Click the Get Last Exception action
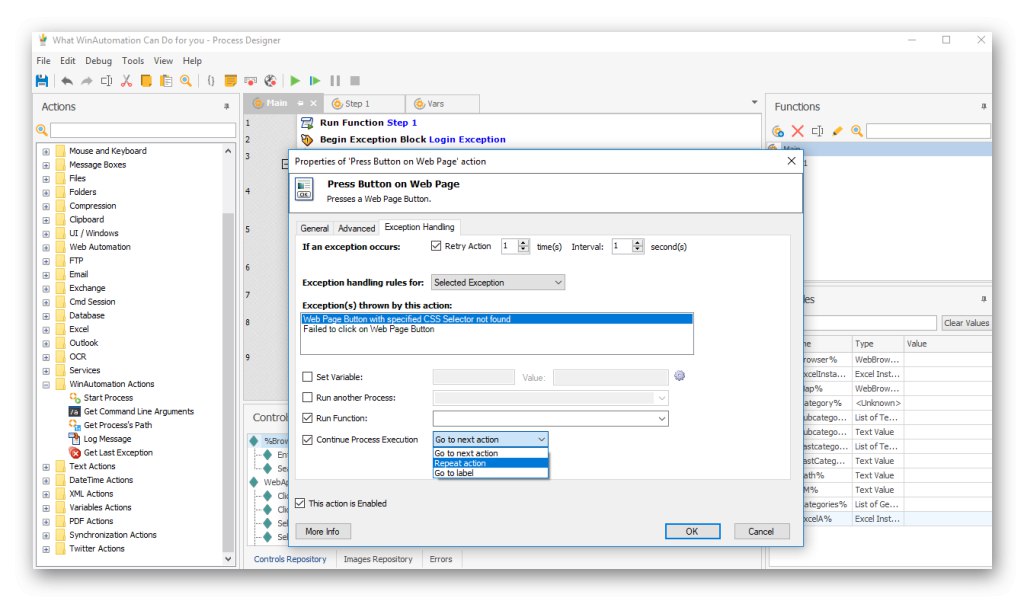The image size is (1024, 601). tap(118, 453)
